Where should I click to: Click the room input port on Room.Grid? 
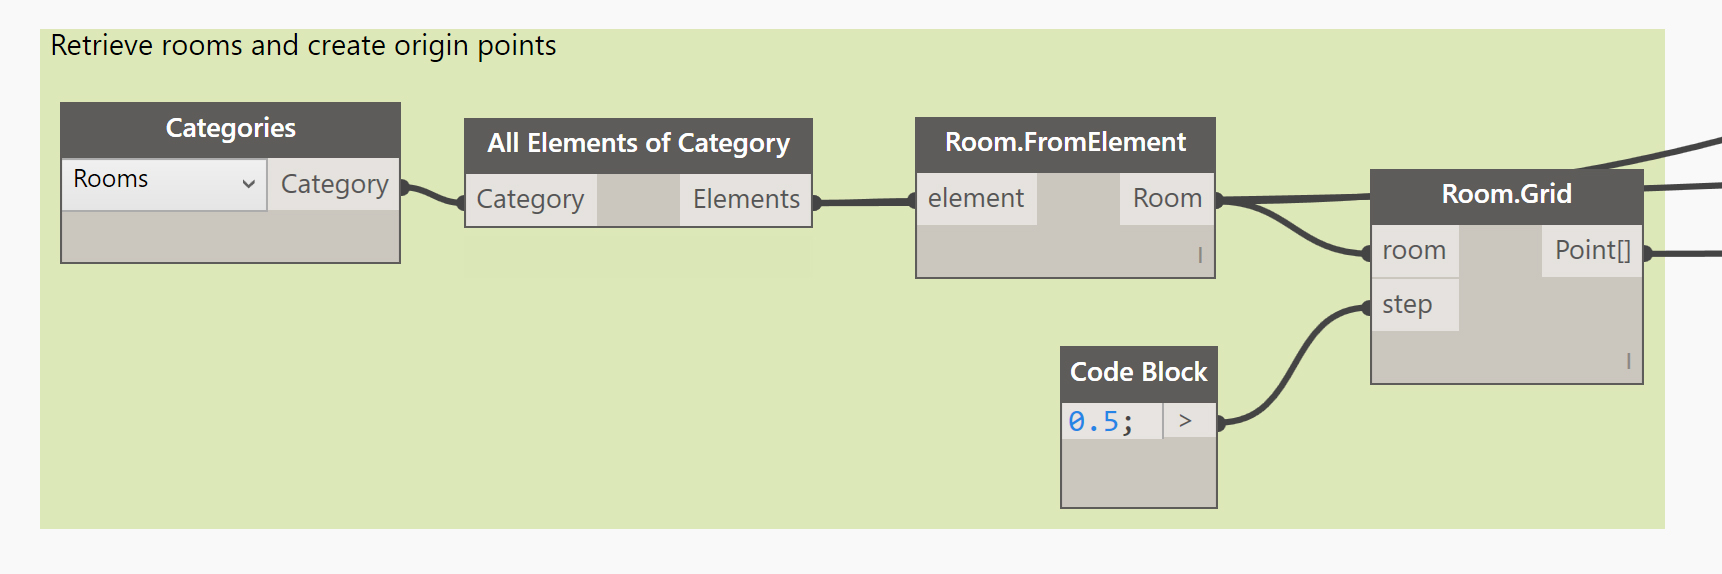1414,250
